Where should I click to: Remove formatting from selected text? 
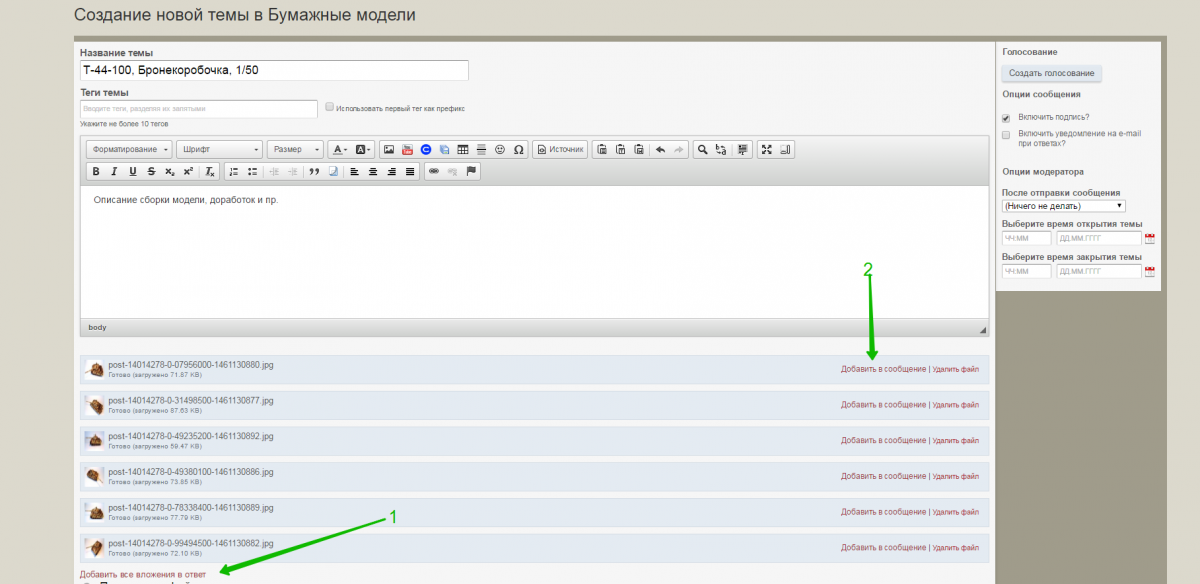tap(210, 171)
